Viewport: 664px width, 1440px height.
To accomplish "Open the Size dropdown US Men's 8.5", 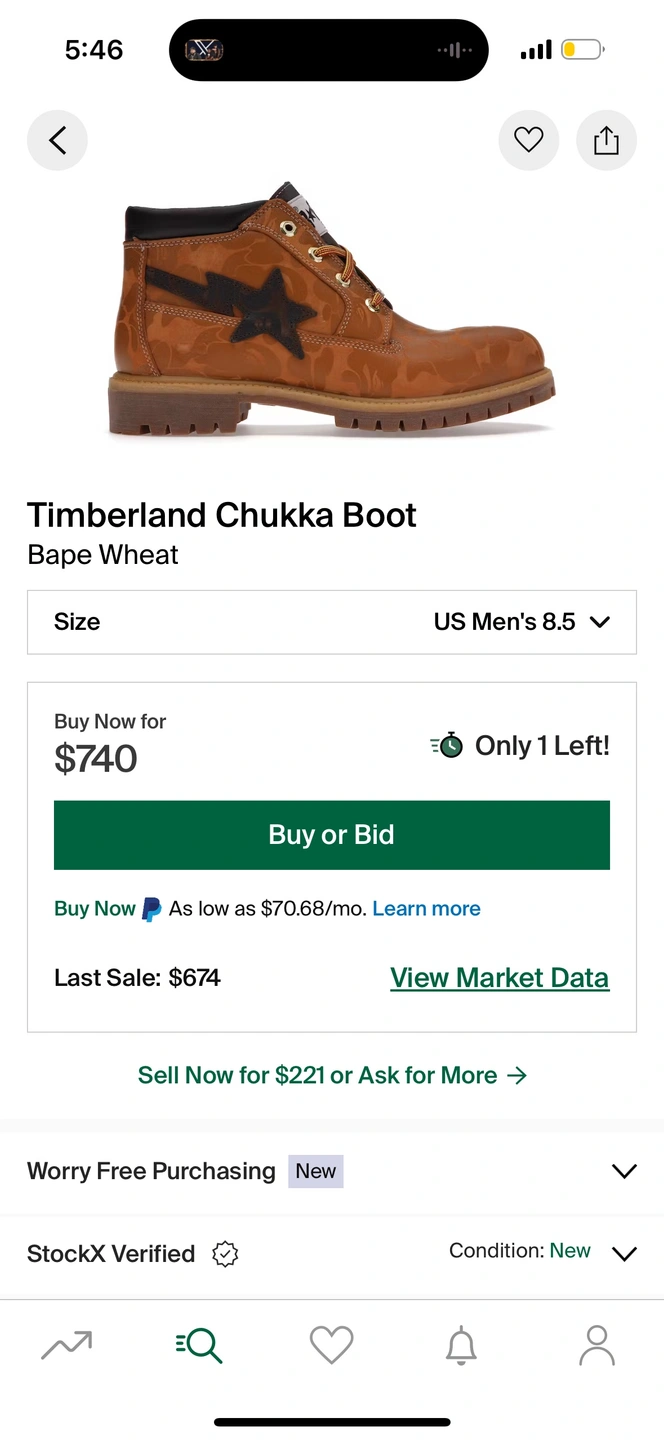I will coord(332,622).
